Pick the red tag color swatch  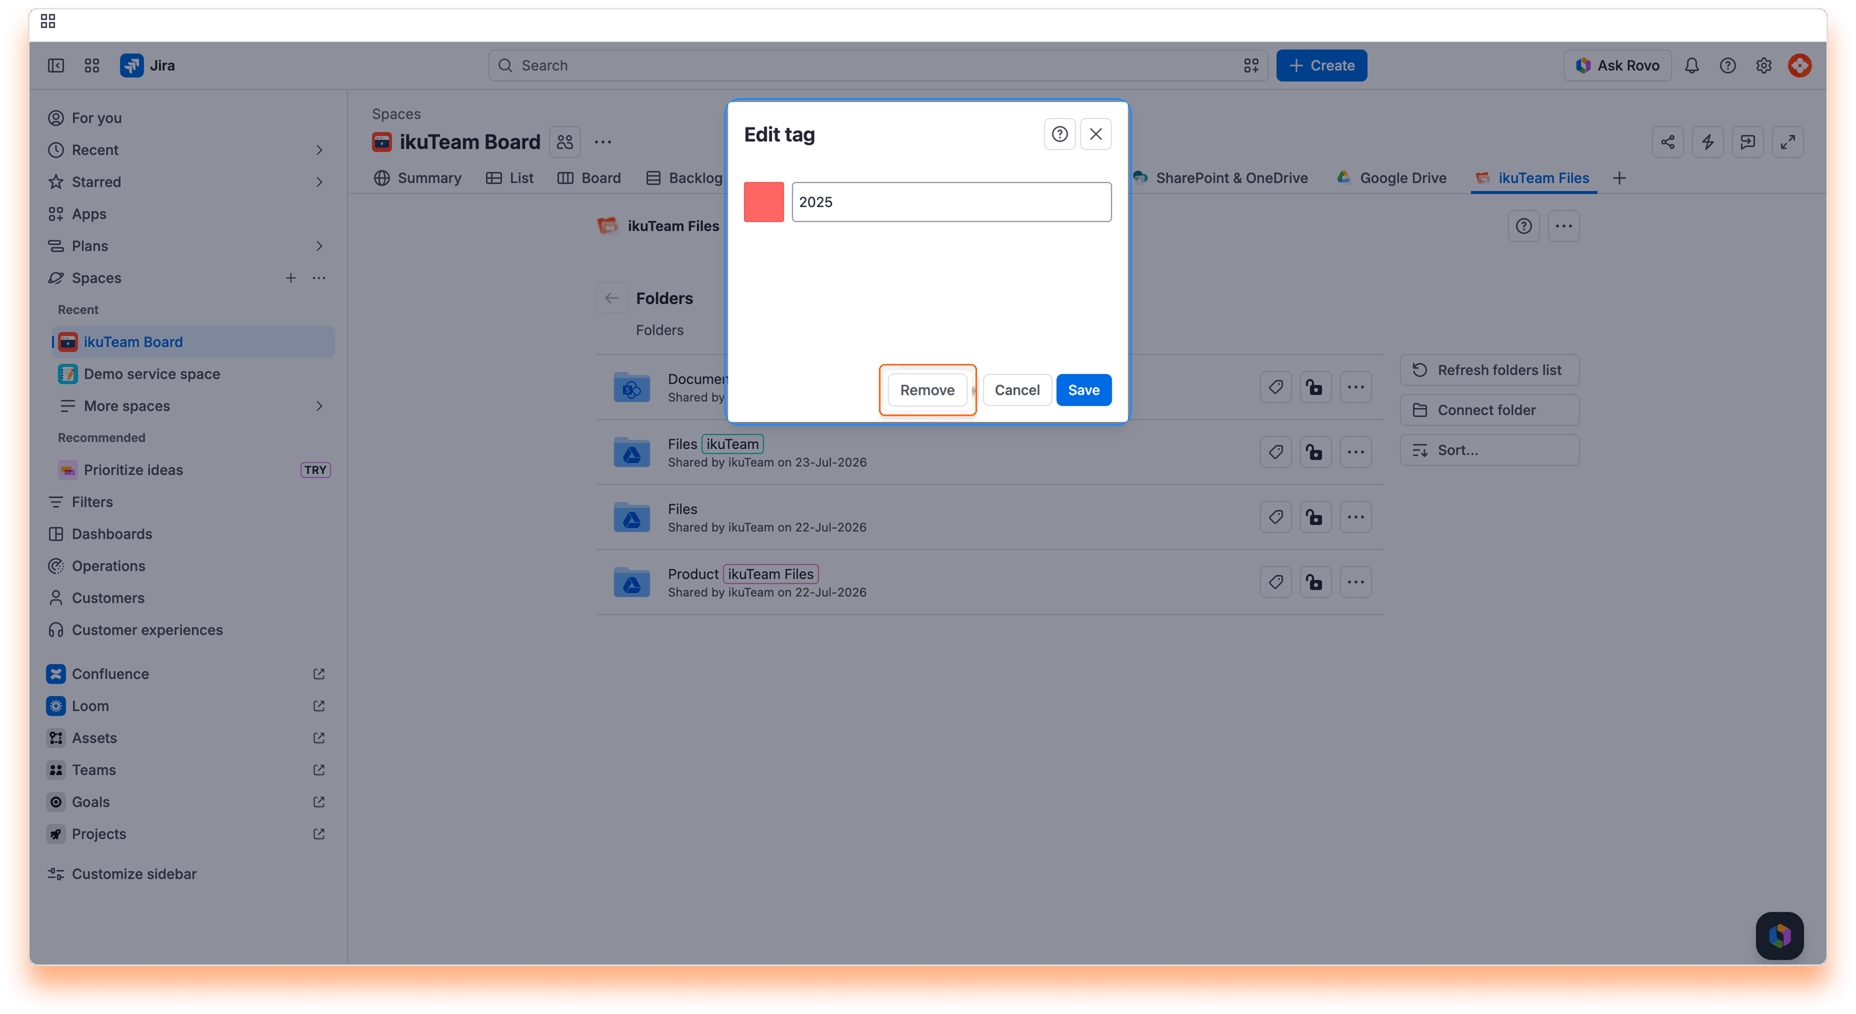[764, 202]
